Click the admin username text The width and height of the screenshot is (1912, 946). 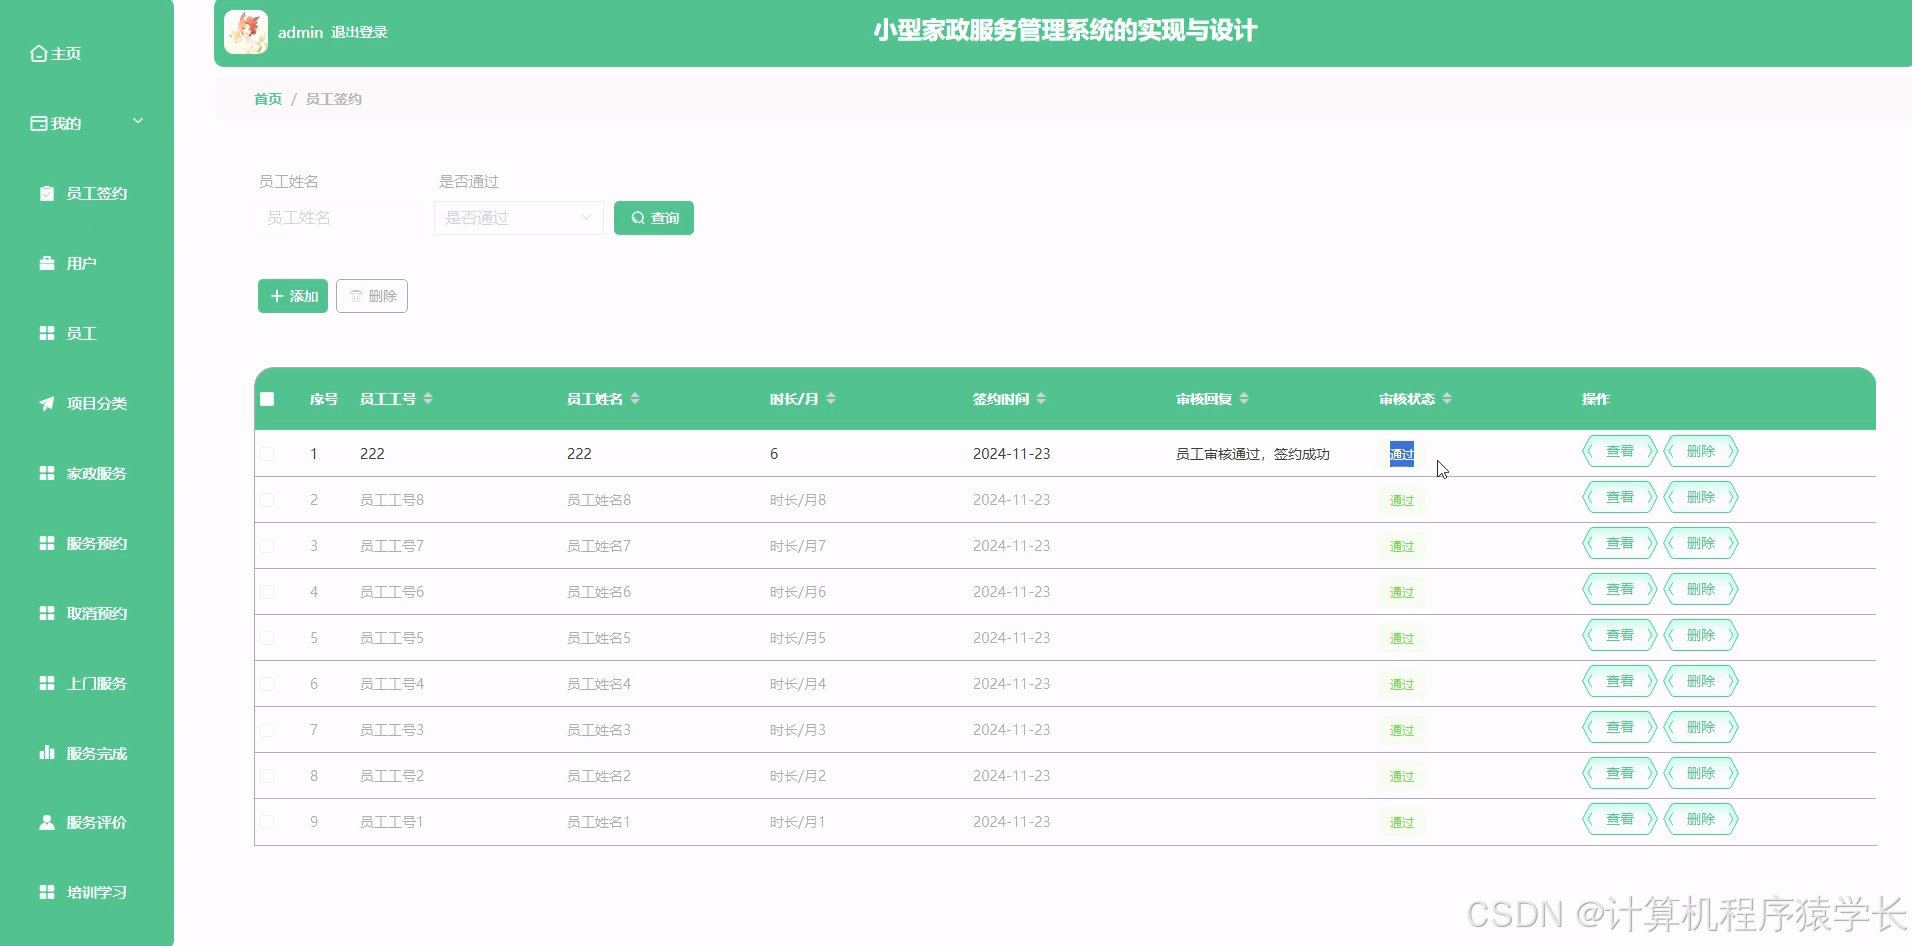301,32
